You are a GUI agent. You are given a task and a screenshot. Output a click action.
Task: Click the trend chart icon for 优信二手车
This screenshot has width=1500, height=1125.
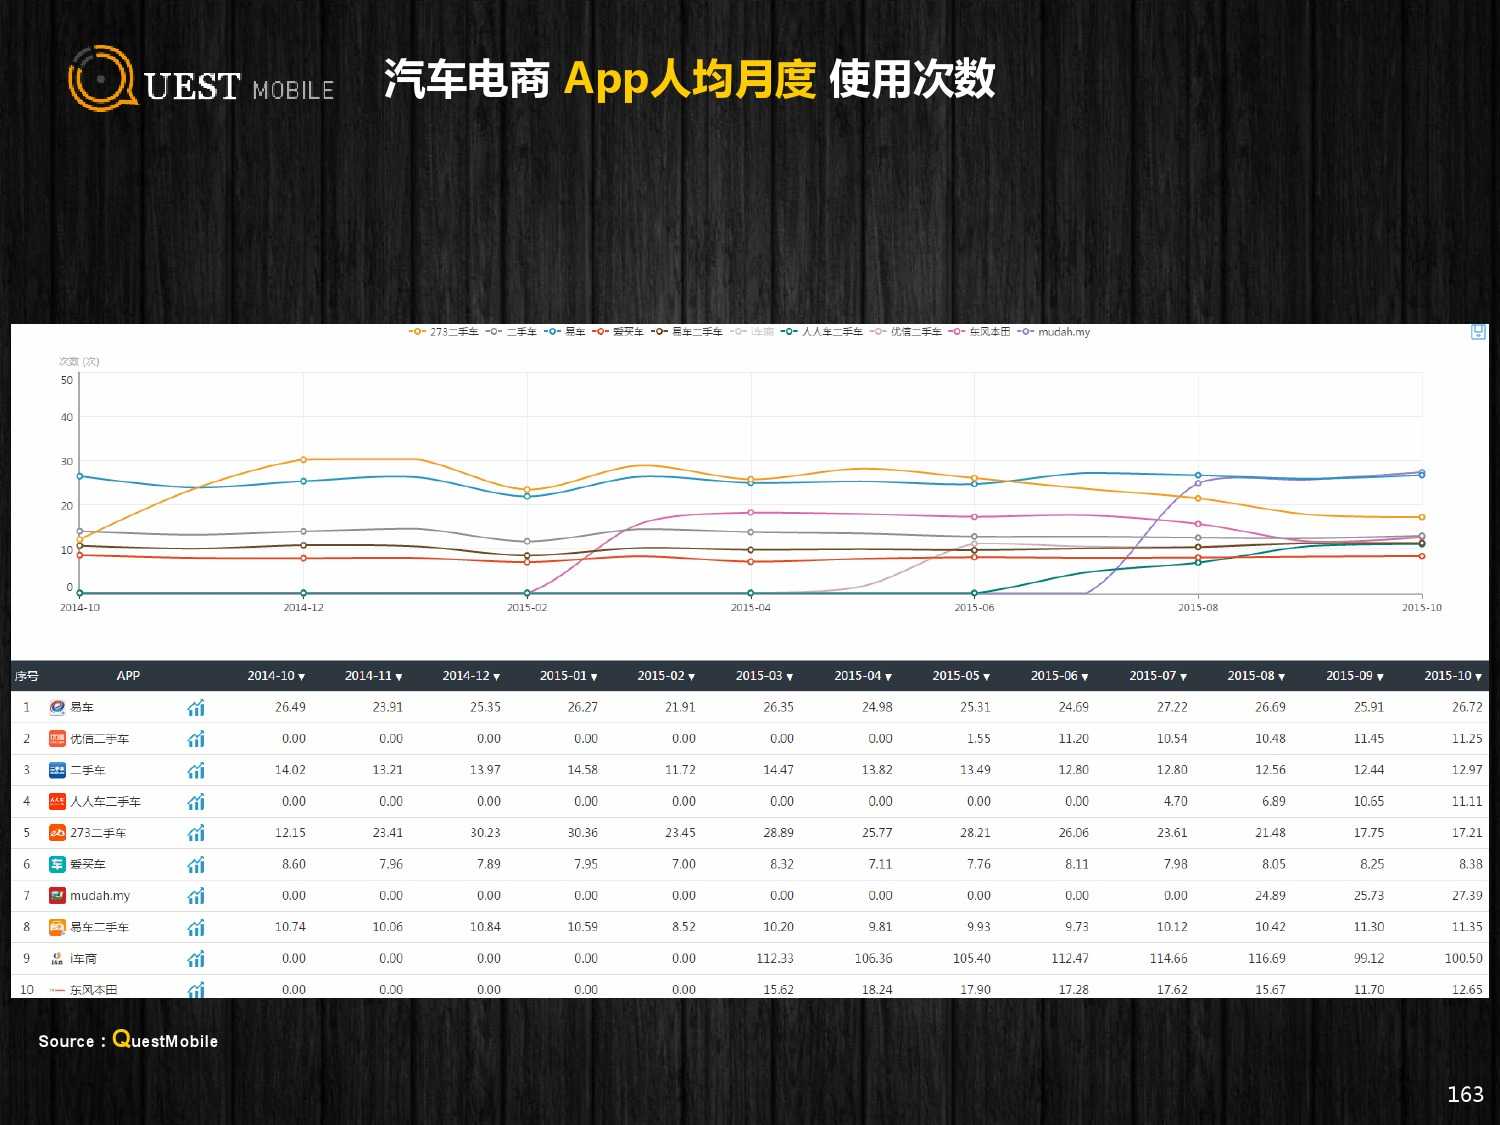[x=196, y=739]
